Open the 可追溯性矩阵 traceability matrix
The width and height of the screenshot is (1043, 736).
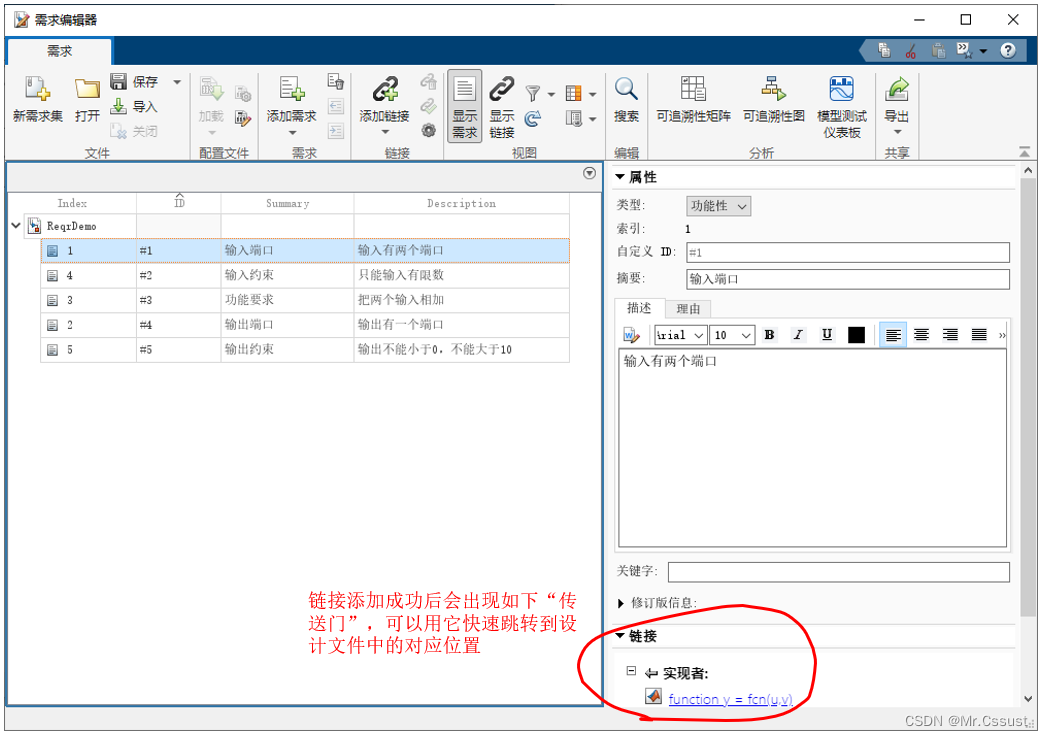pyautogui.click(x=693, y=91)
